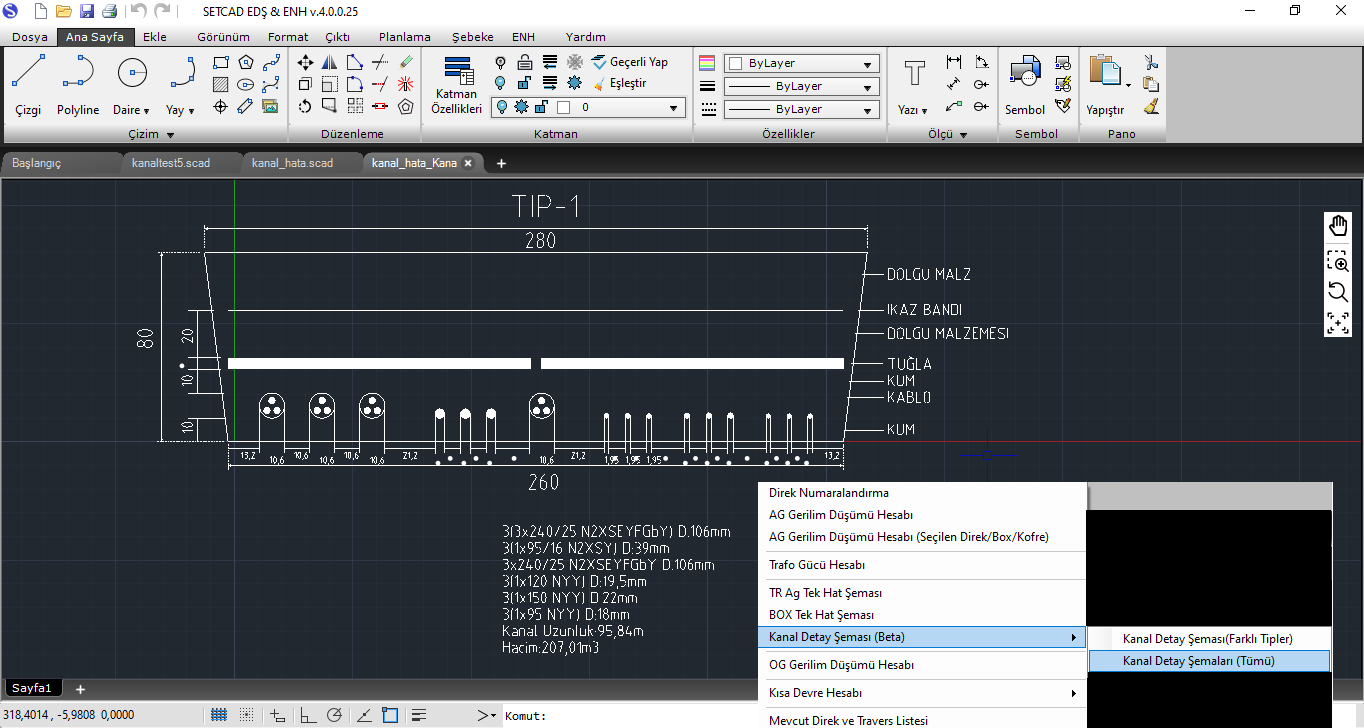Toggle polar tracking in status bar

pos(335,715)
